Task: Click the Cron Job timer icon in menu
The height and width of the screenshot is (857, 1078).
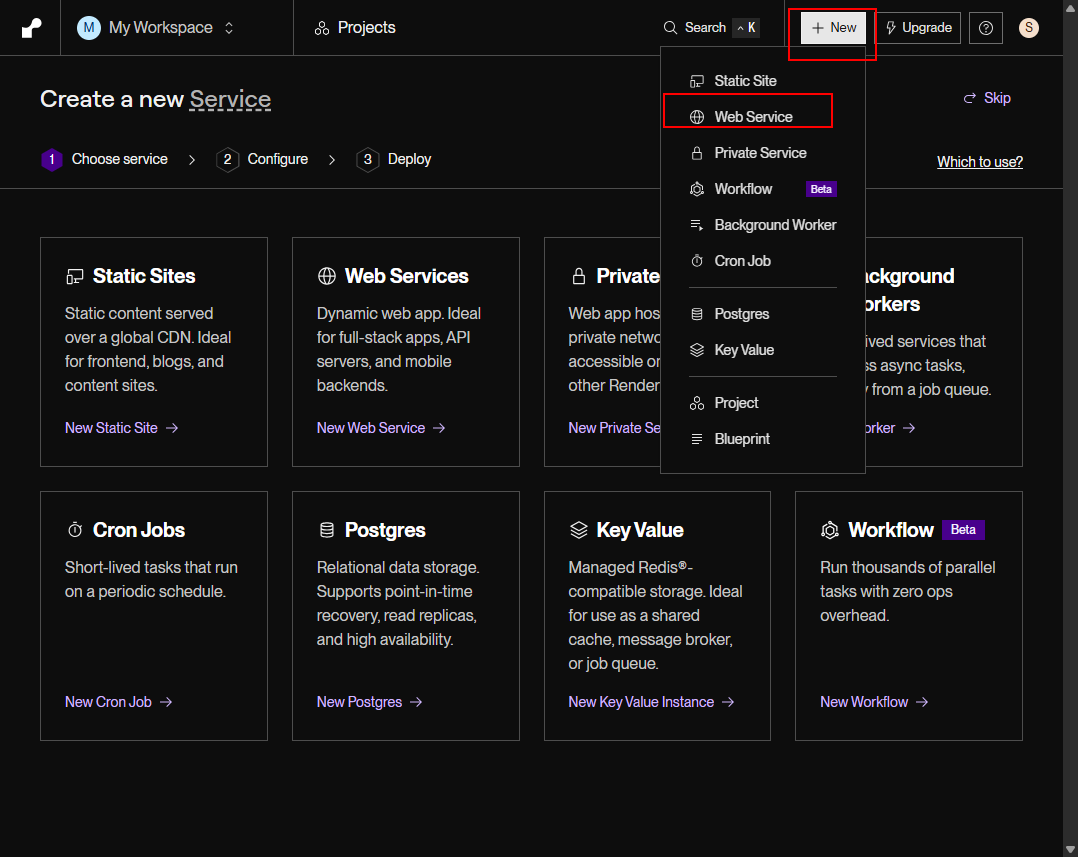Action: [x=696, y=261]
